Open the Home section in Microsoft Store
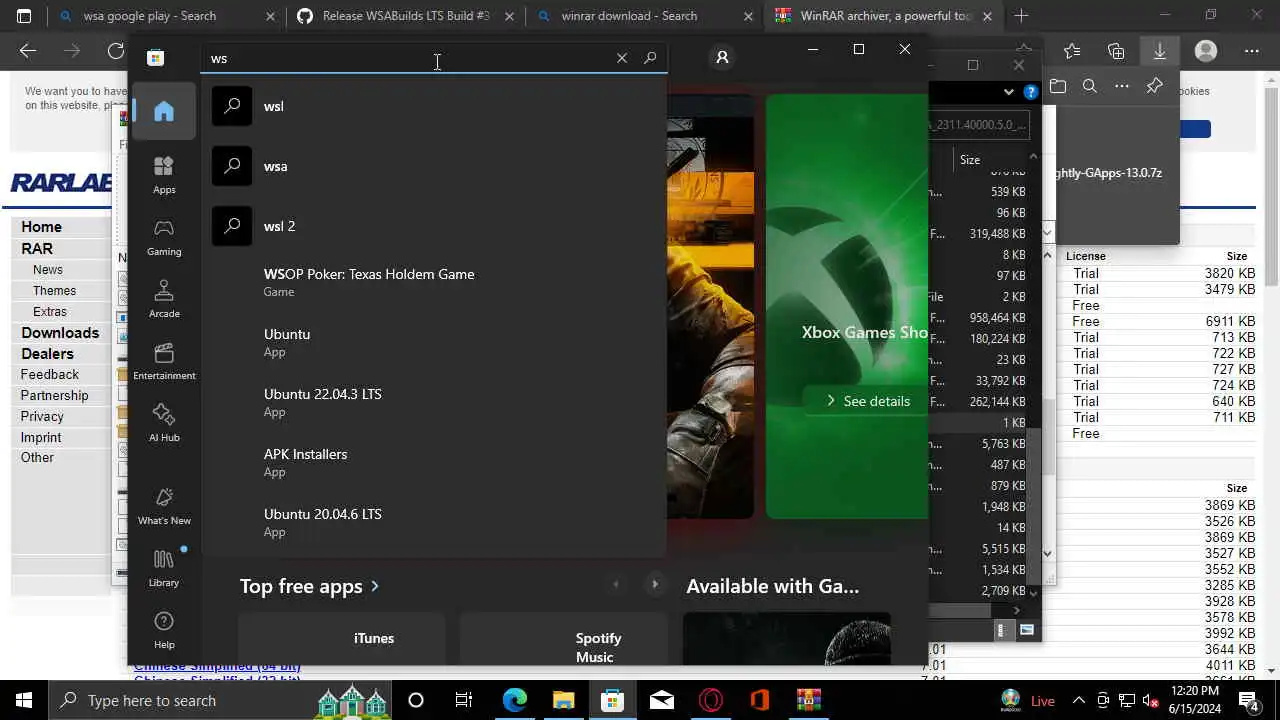The image size is (1280, 720). pyautogui.click(x=164, y=111)
